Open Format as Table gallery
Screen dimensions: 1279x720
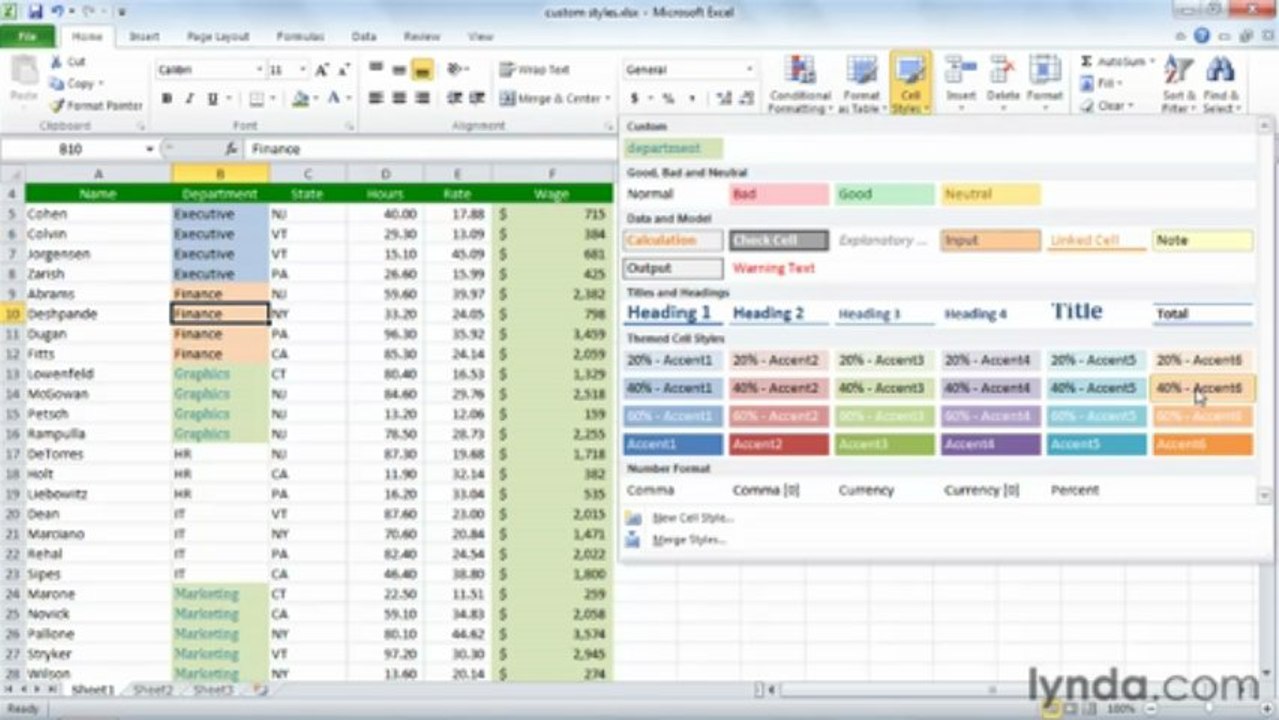pos(861,84)
